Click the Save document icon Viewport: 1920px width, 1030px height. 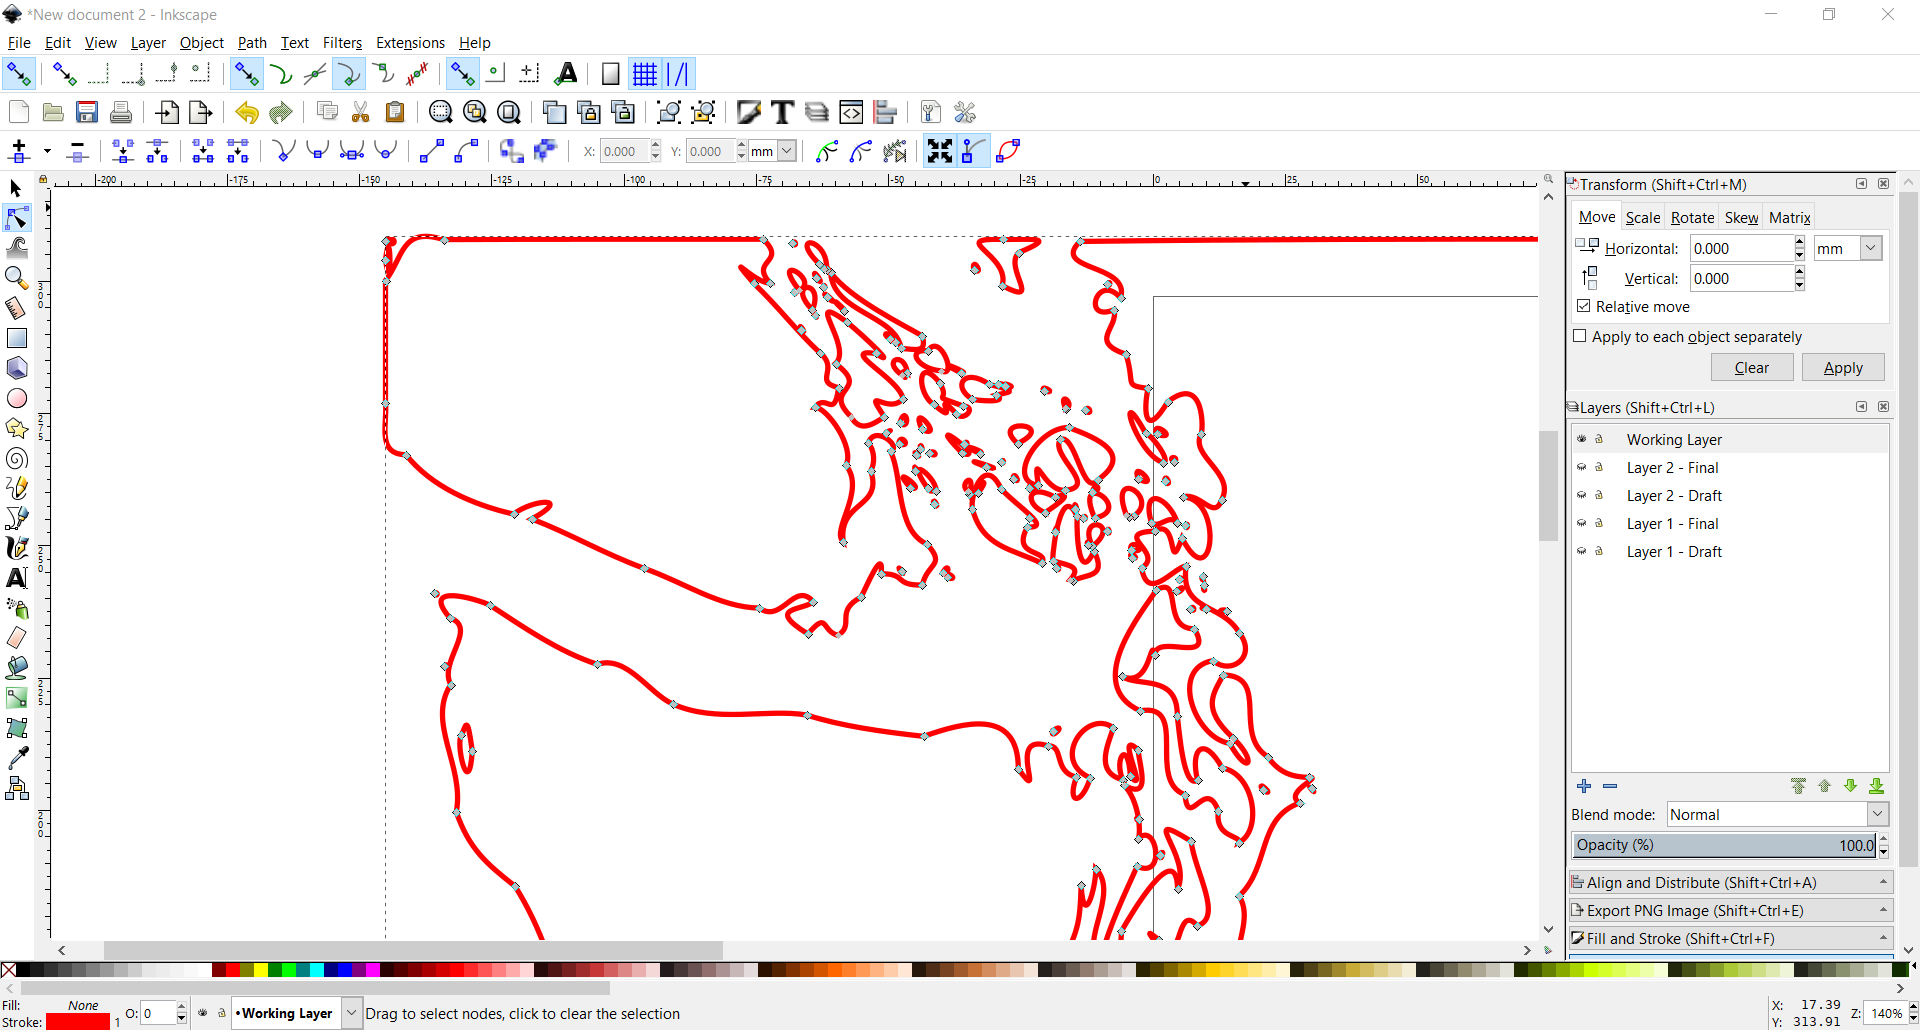pos(86,112)
